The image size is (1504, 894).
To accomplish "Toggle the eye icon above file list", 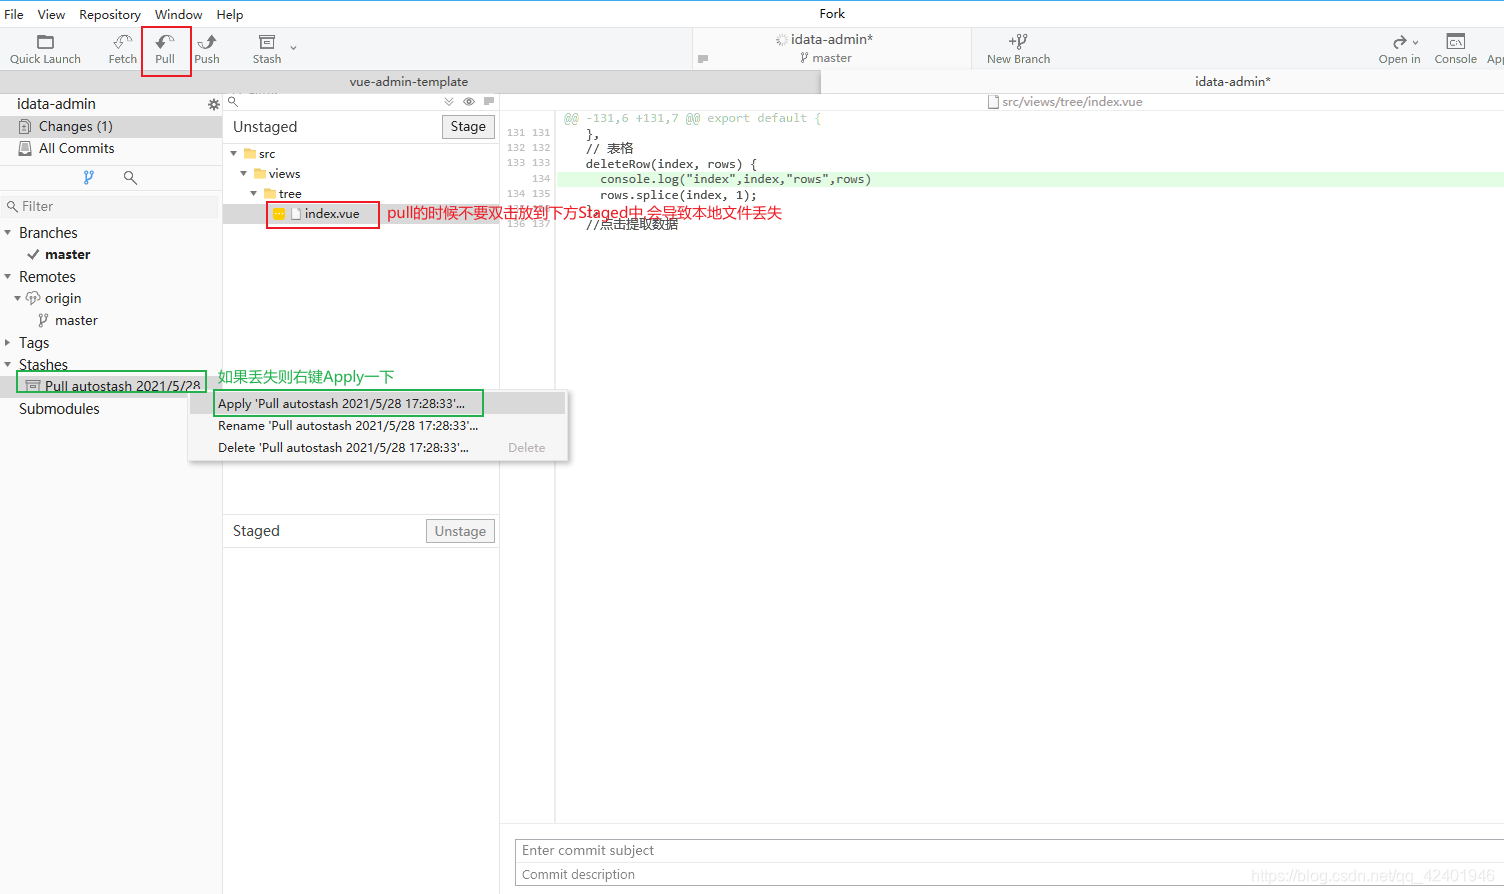I will pos(469,101).
